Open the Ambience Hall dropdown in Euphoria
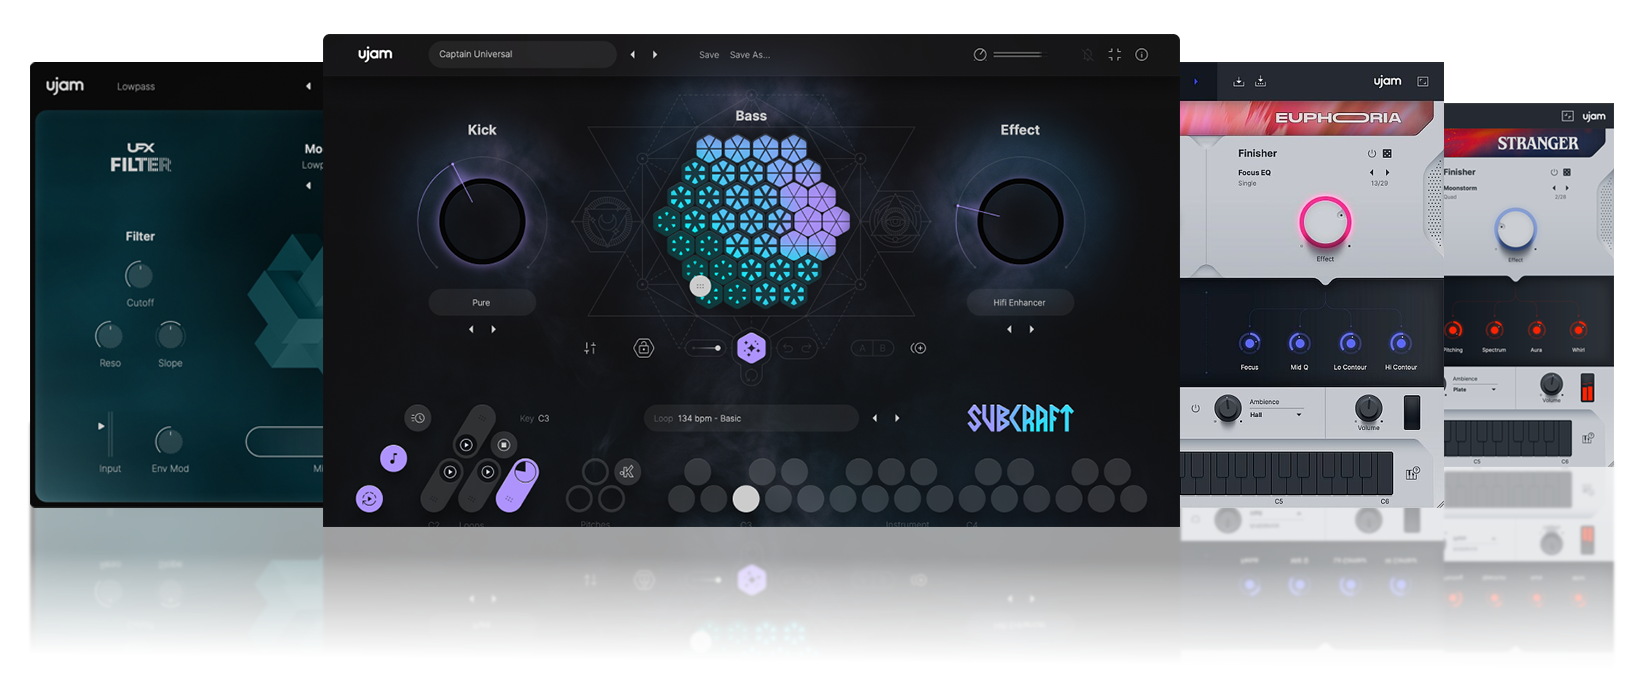The width and height of the screenshot is (1643, 684). pyautogui.click(x=1276, y=415)
